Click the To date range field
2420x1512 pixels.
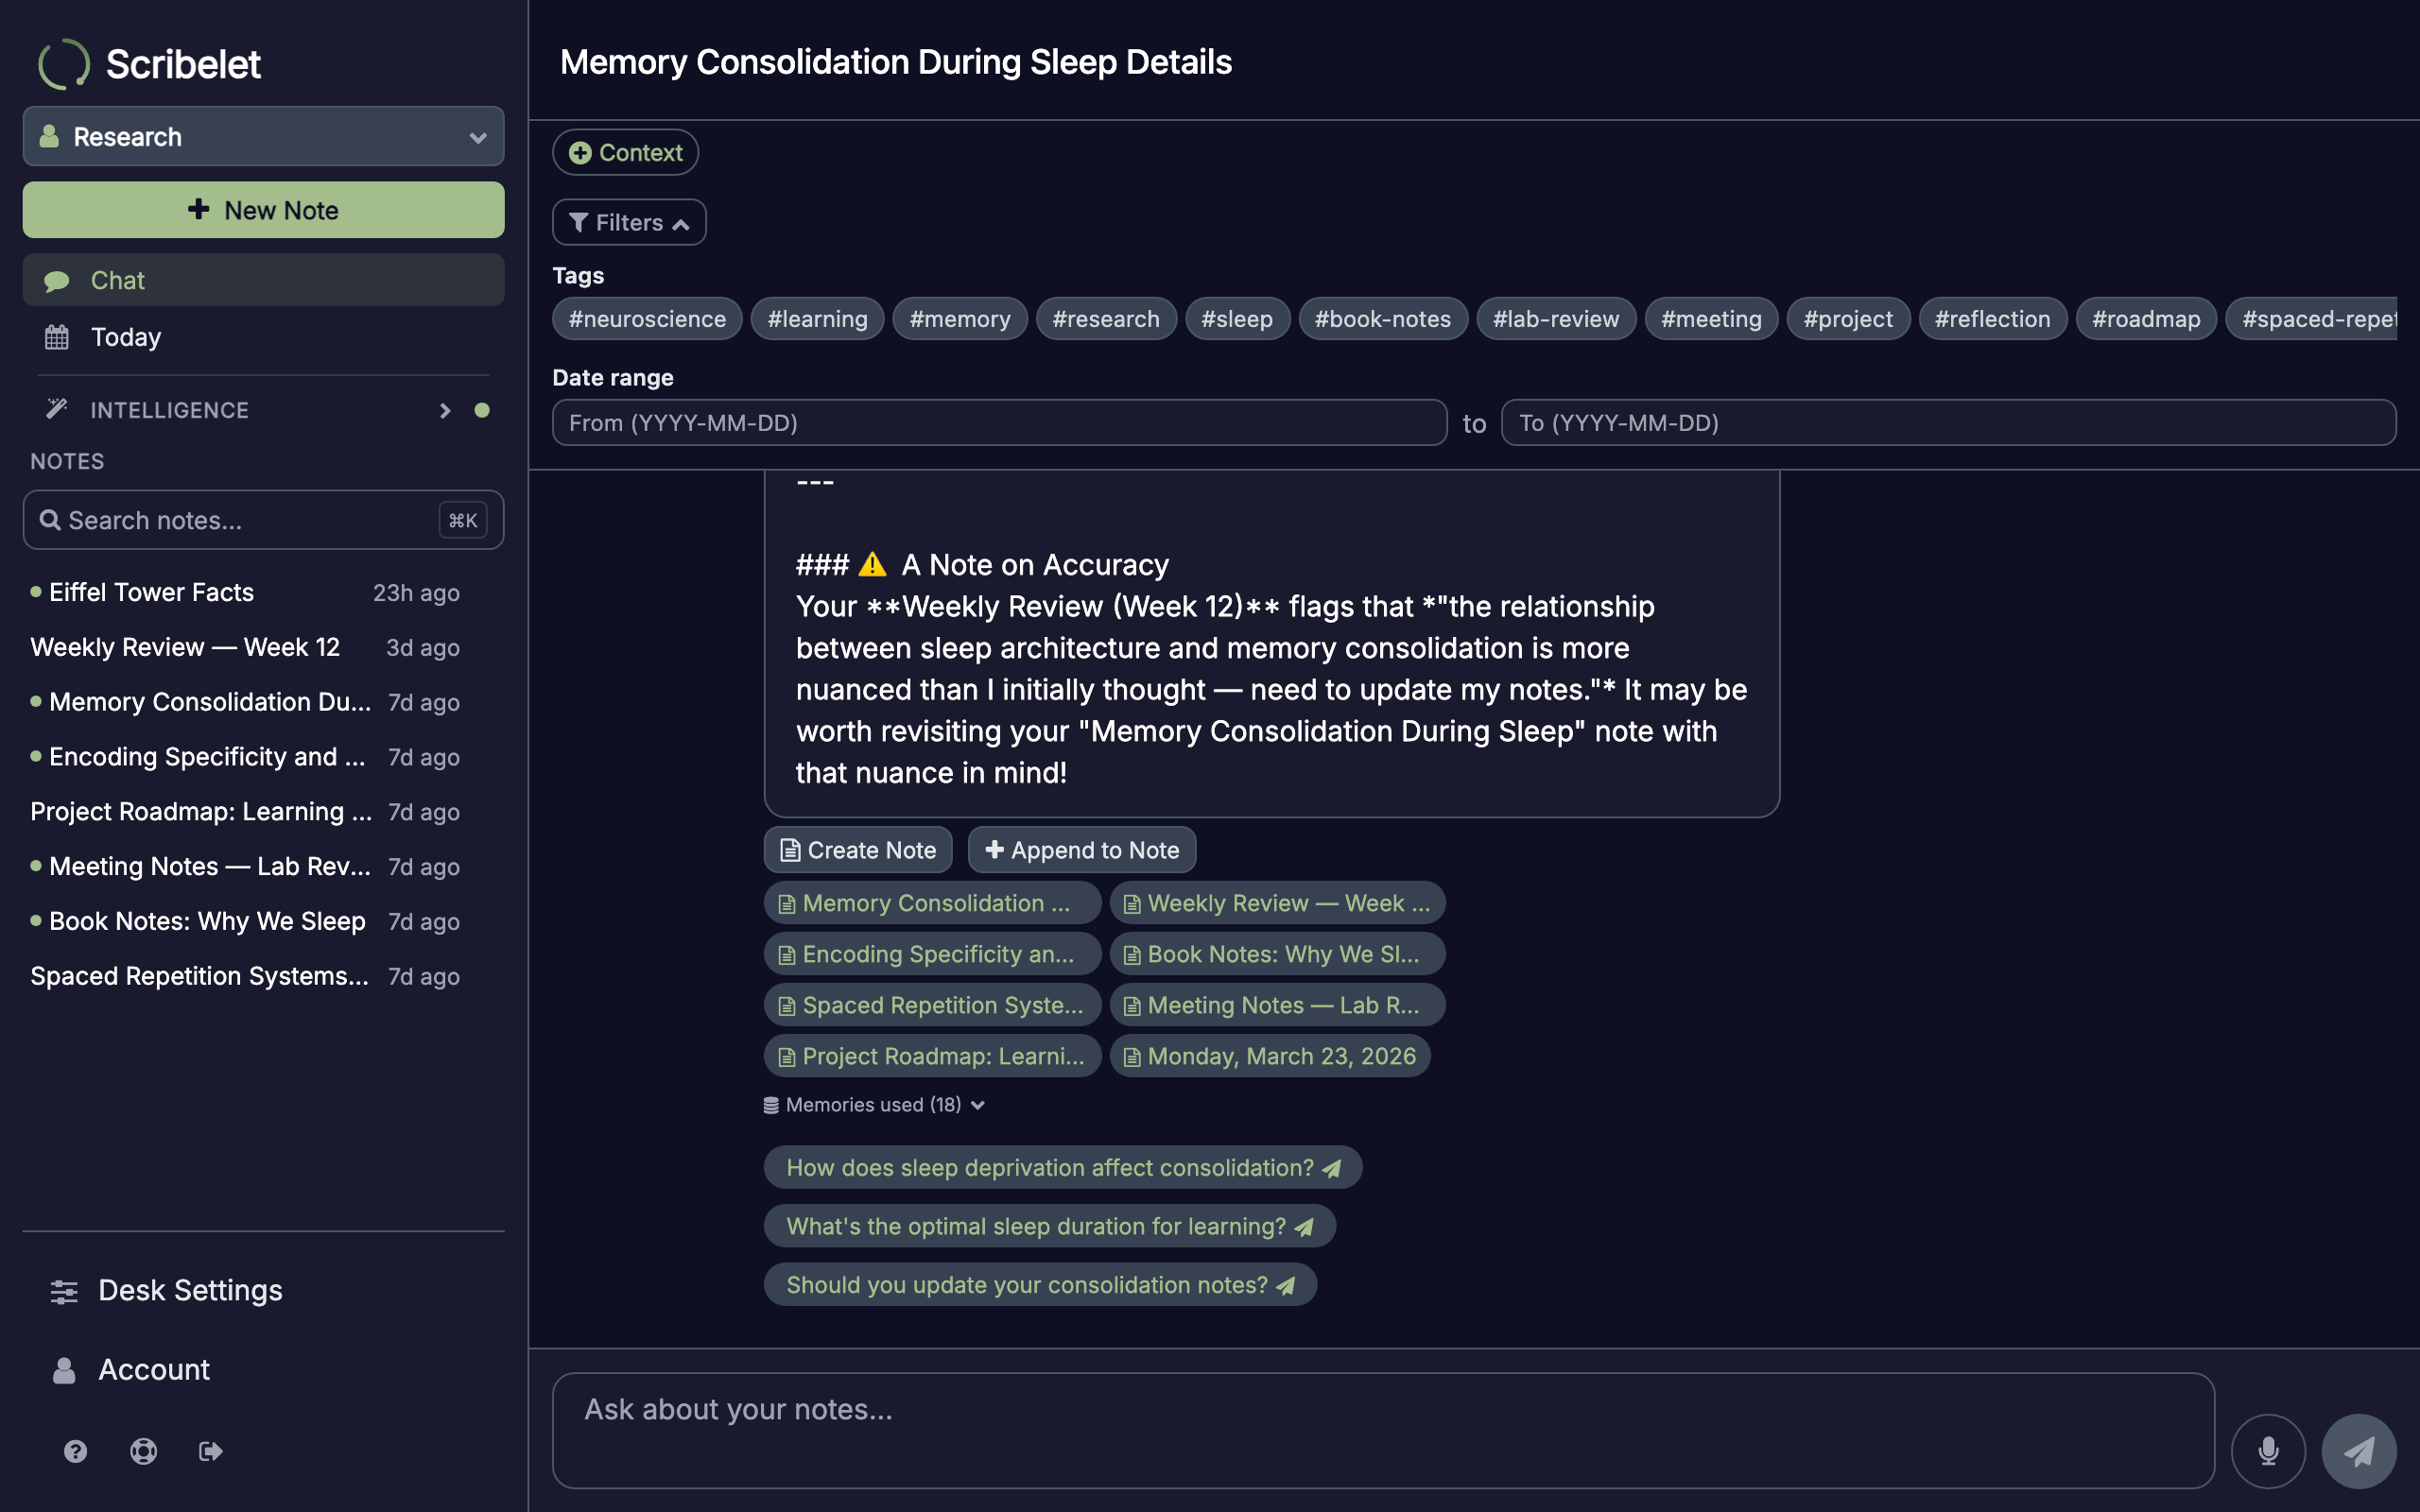click(x=1948, y=423)
